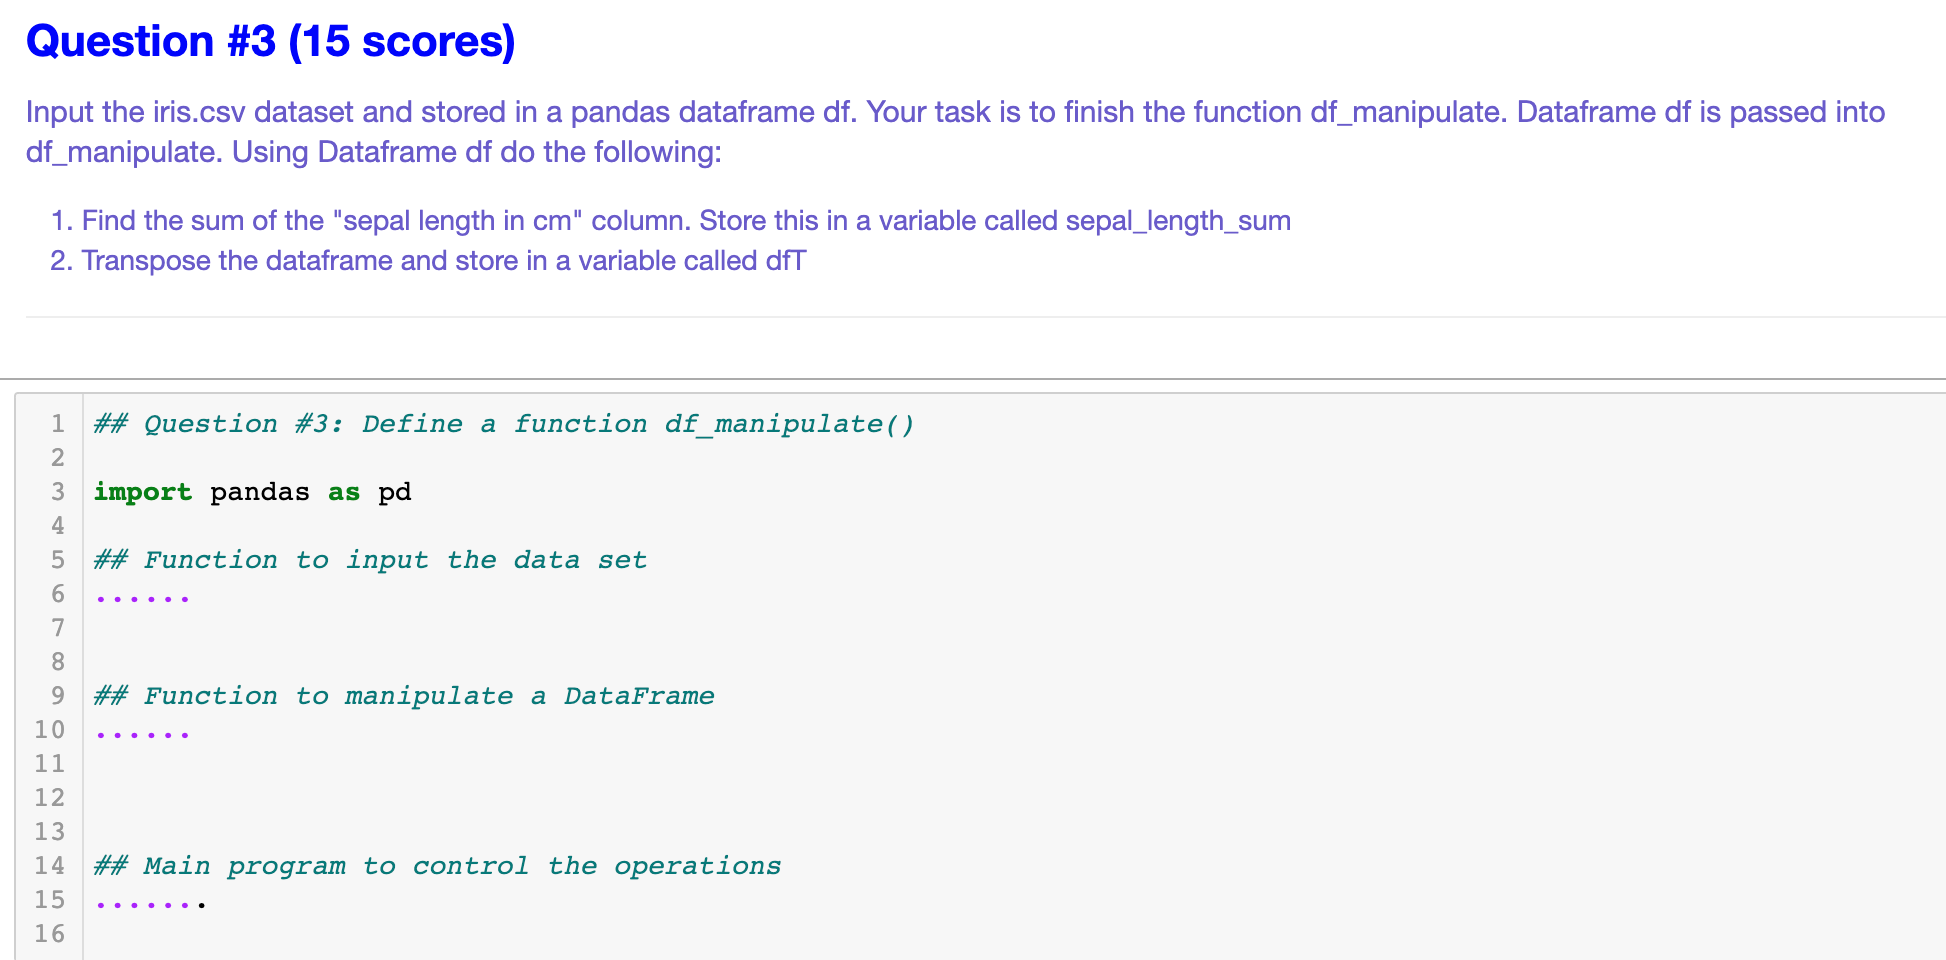Select the 'Function to manipulate a DataFrame' comment
1946x960 pixels.
pos(403,695)
